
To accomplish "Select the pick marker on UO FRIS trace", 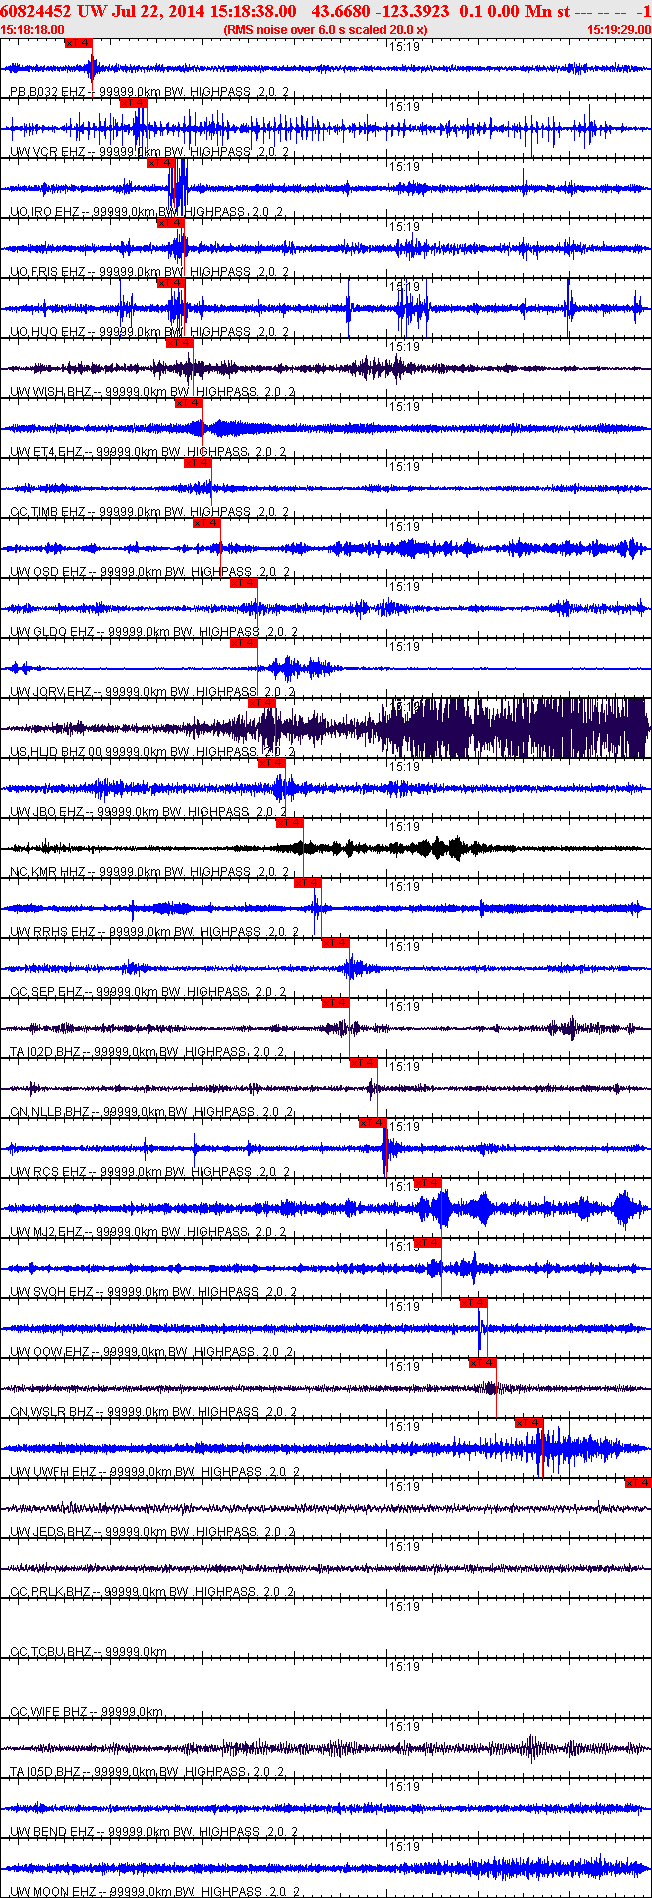I will click(x=170, y=223).
